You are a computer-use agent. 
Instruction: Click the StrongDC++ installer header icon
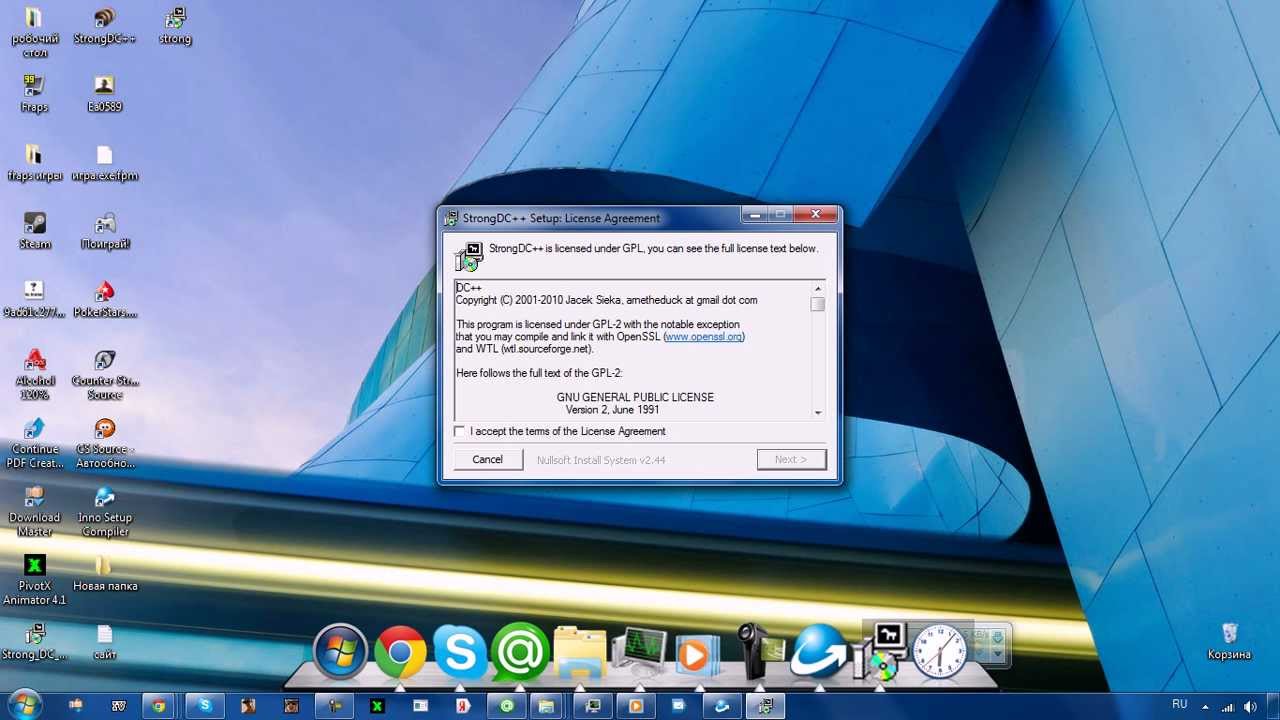[x=470, y=256]
